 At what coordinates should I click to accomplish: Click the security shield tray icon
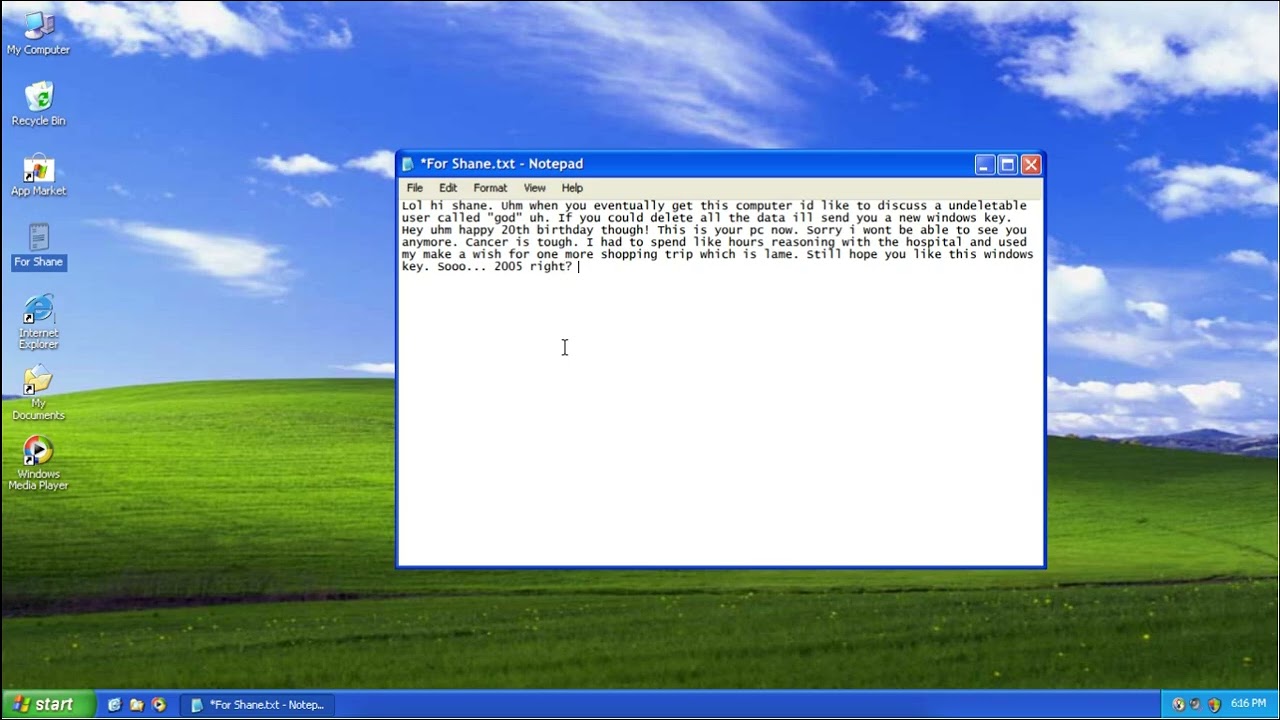pos(1214,705)
